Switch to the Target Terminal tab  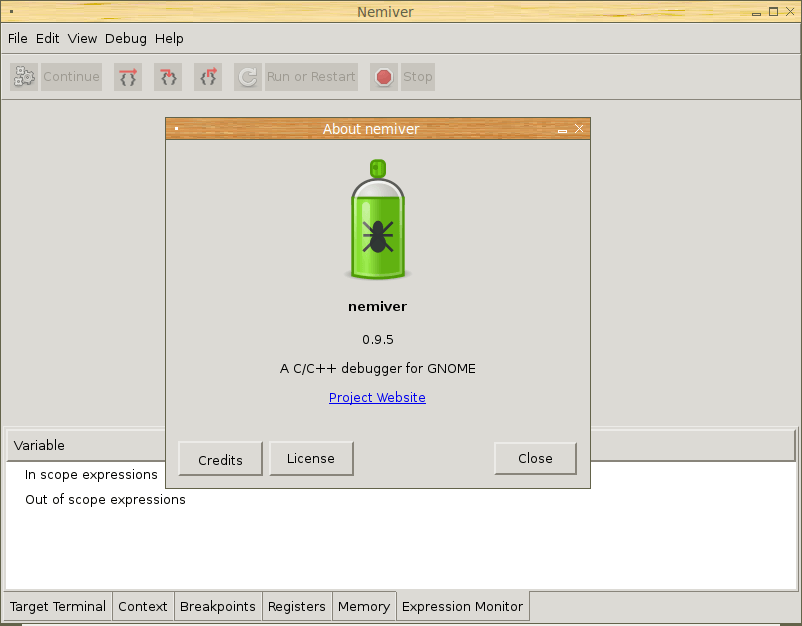[58, 607]
